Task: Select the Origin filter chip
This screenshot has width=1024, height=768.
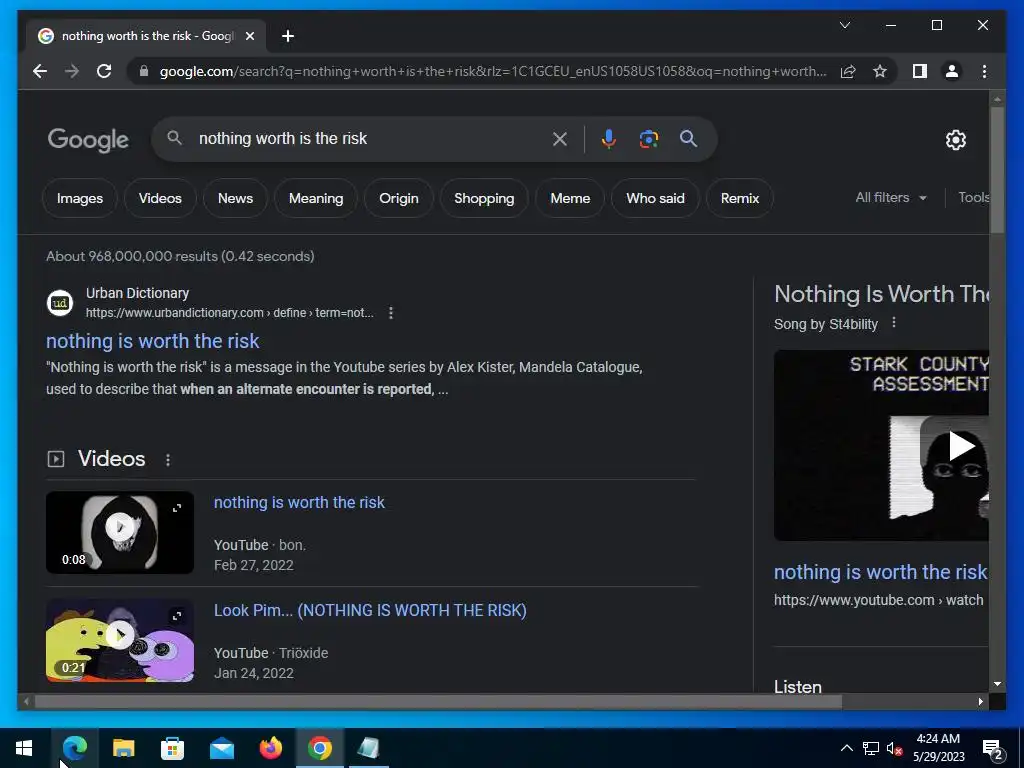Action: (398, 198)
